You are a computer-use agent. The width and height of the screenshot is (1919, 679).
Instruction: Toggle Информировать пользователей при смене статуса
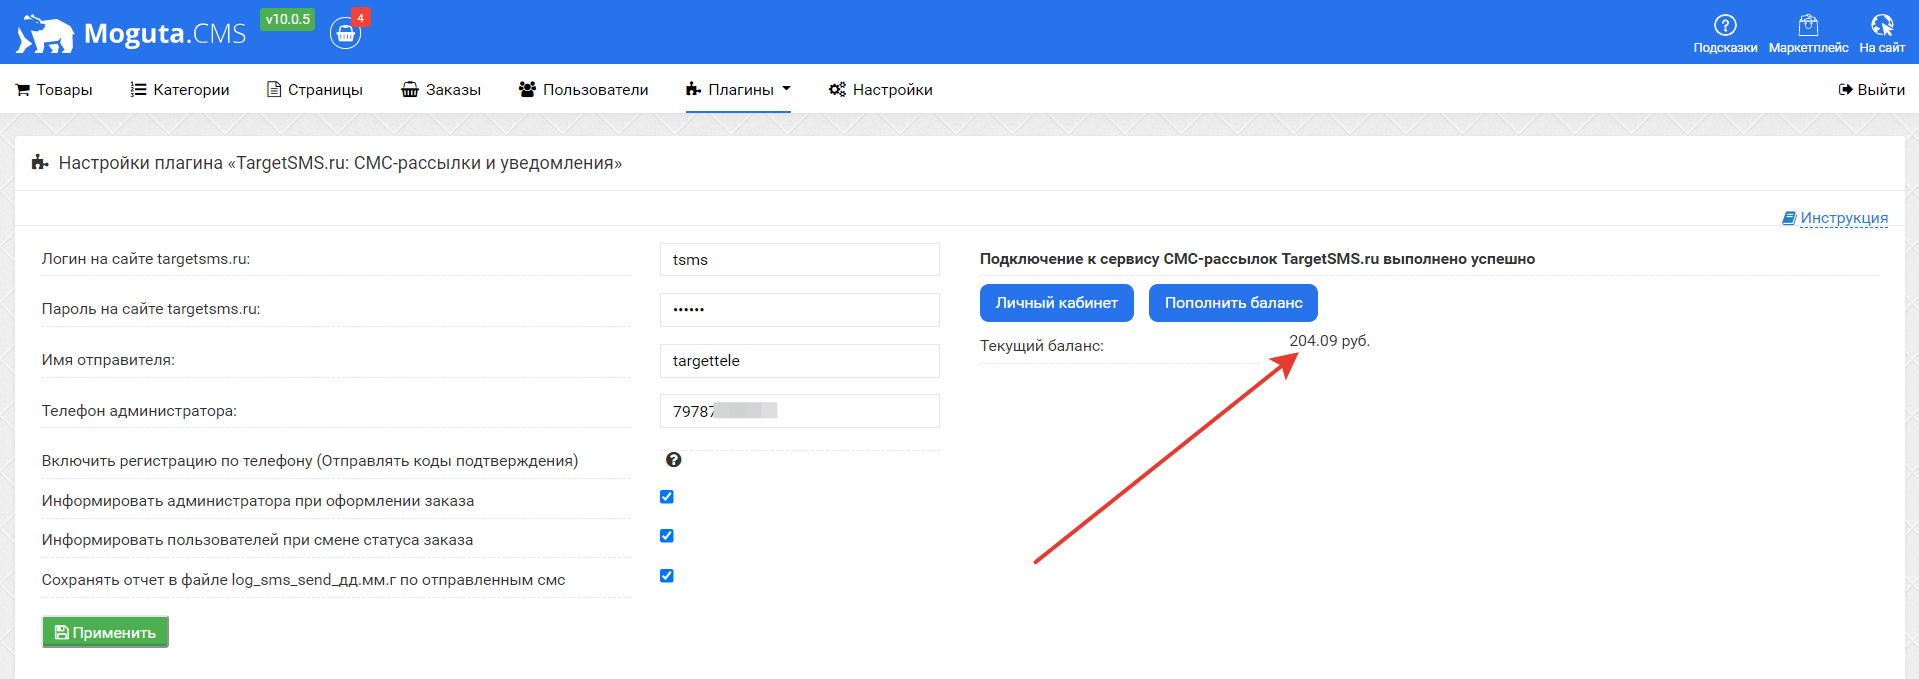[667, 536]
